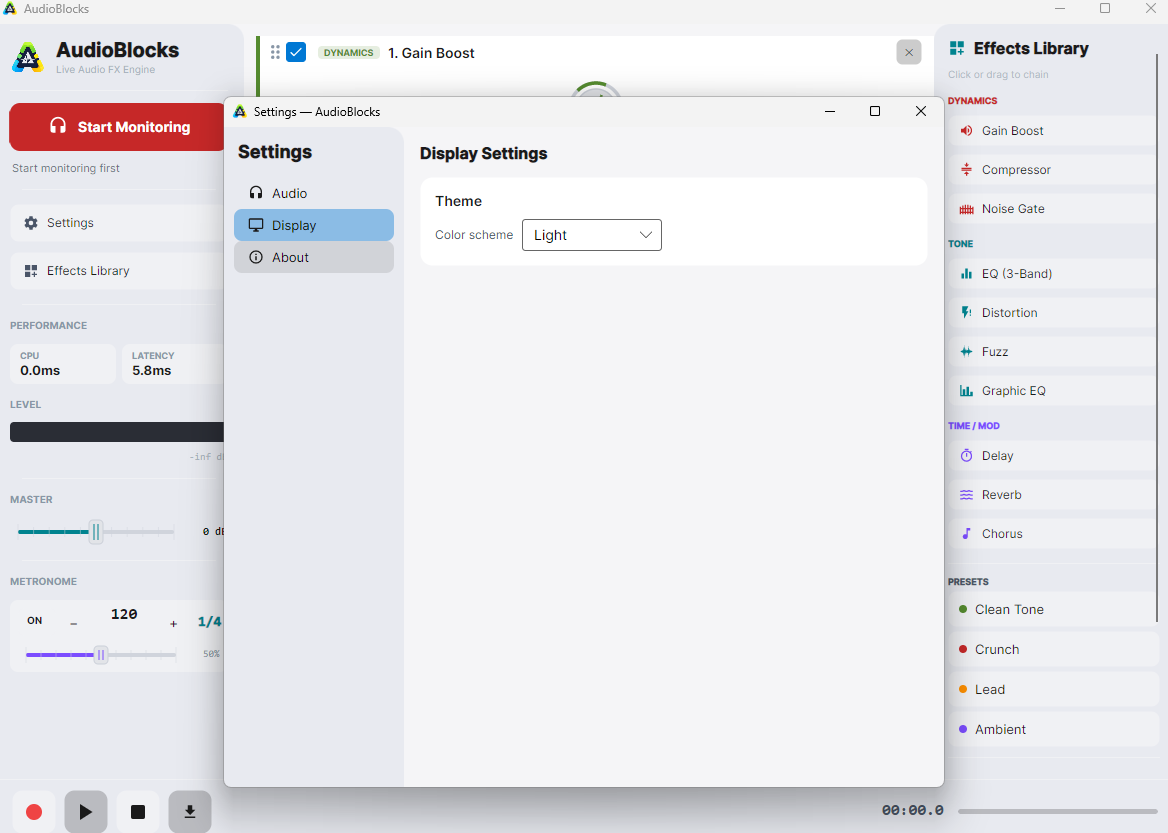Click the playback progress bar
Image resolution: width=1168 pixels, height=833 pixels.
point(1058,811)
